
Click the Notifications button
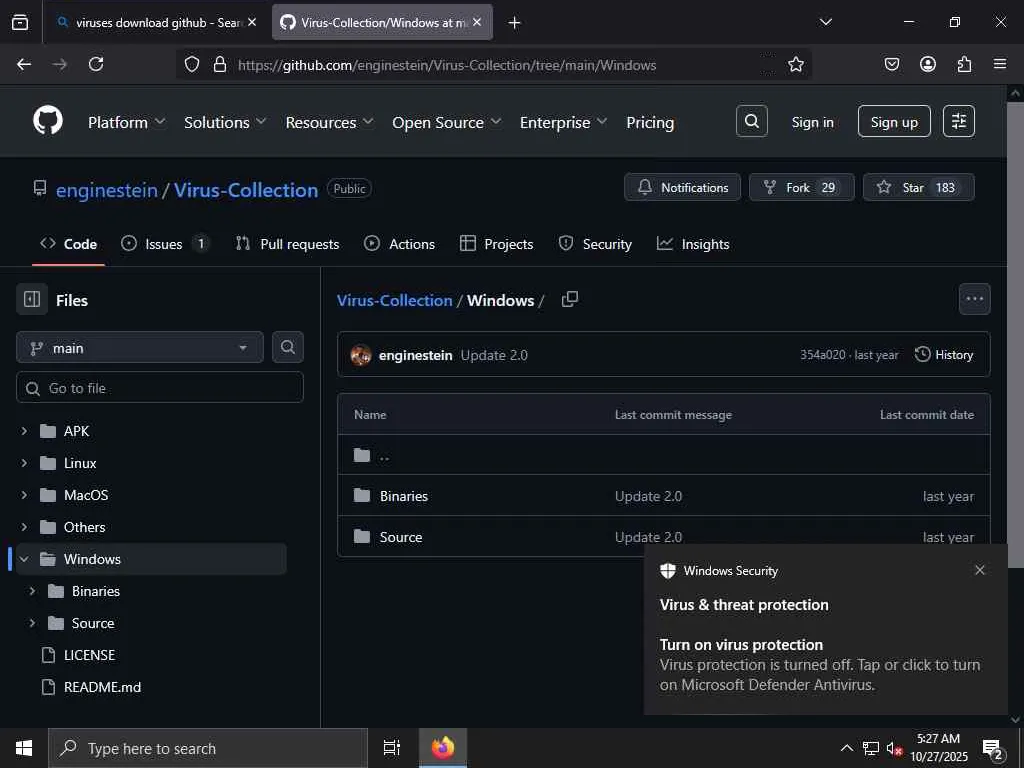pos(682,187)
